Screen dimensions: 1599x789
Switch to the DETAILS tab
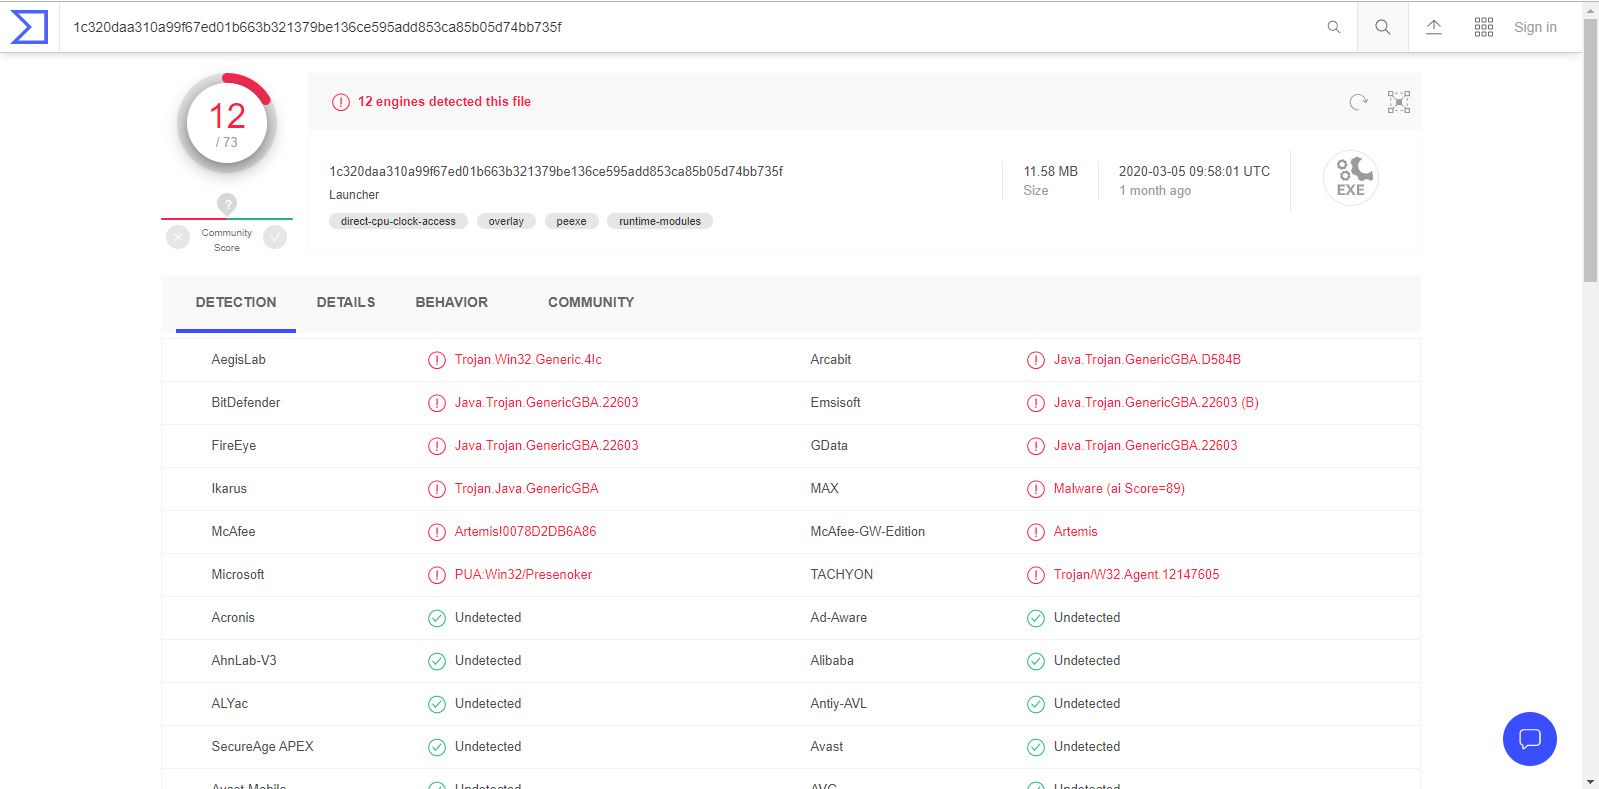[x=346, y=302]
